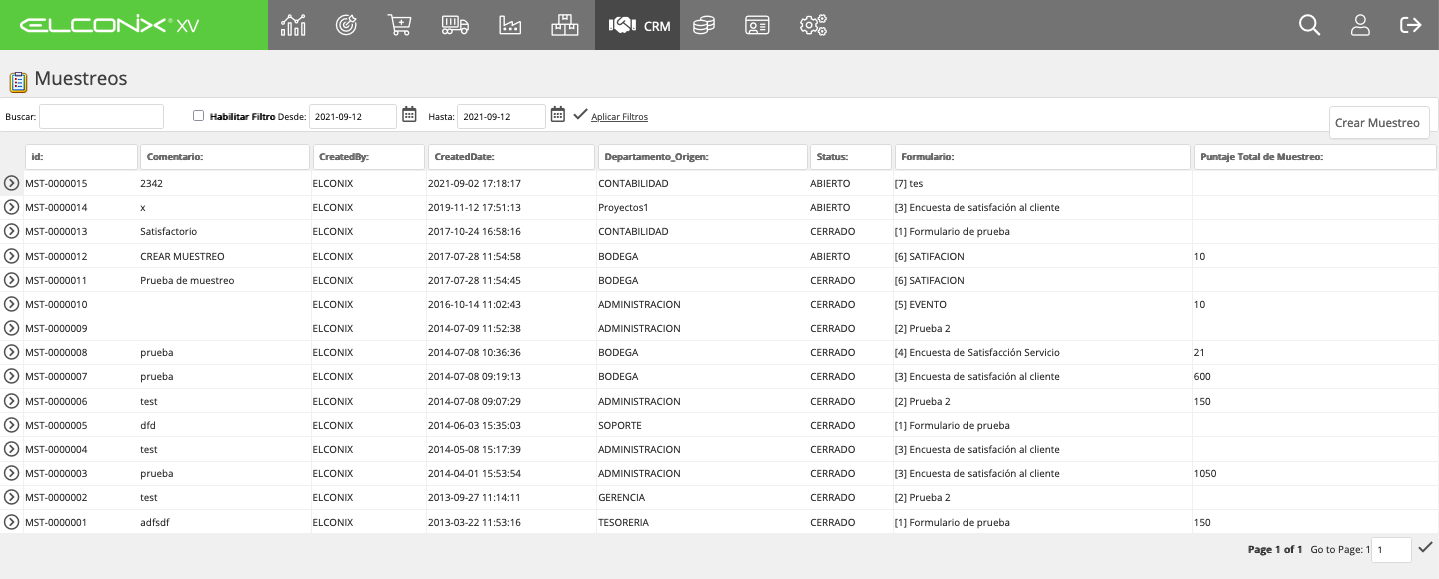Click the Puntaje Total de Muestreo filter field
The height and width of the screenshot is (579, 1439).
[1315, 157]
